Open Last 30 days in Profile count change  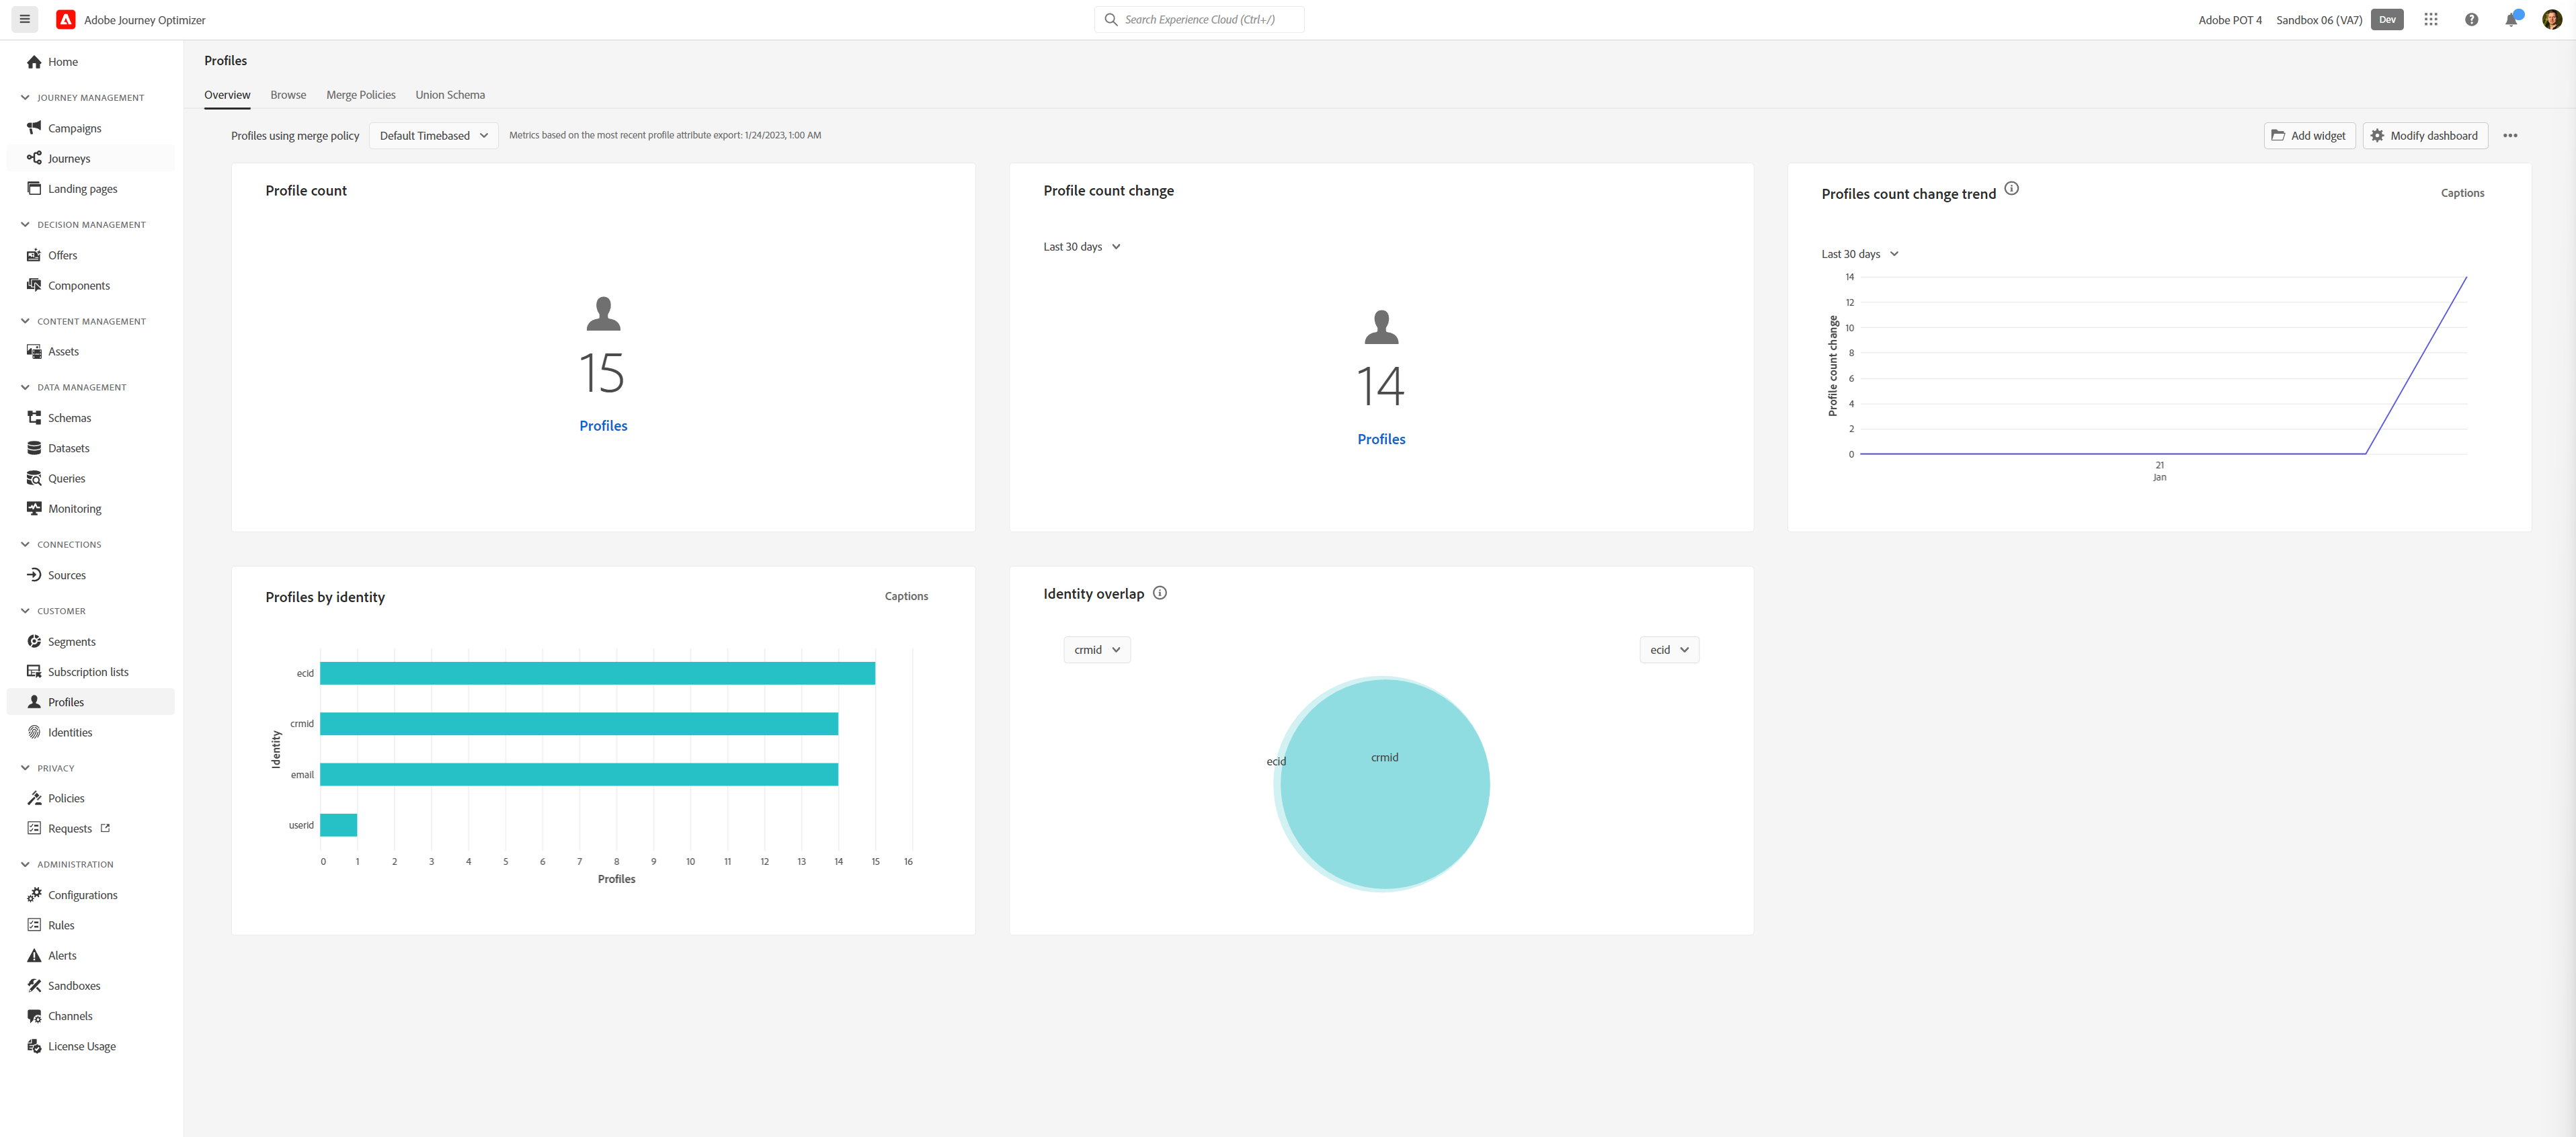point(1082,247)
